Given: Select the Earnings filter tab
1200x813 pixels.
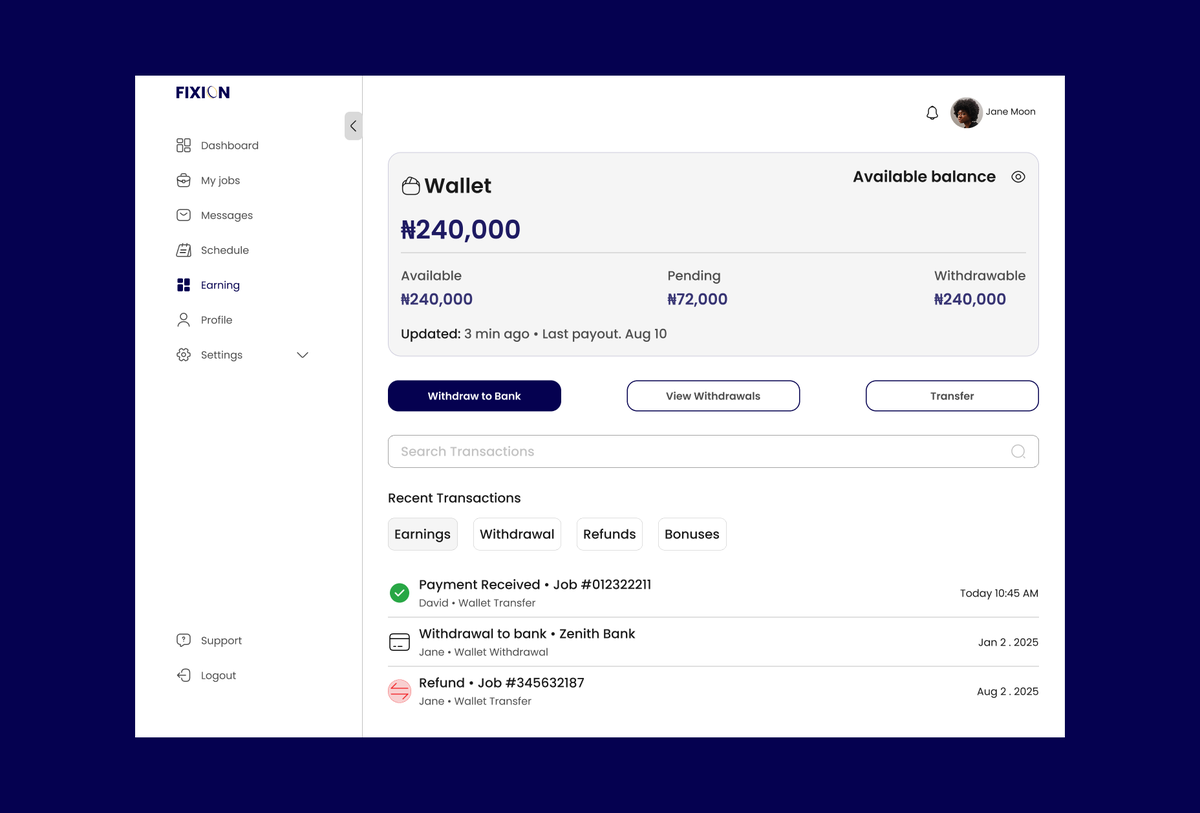Looking at the screenshot, I should click(423, 534).
